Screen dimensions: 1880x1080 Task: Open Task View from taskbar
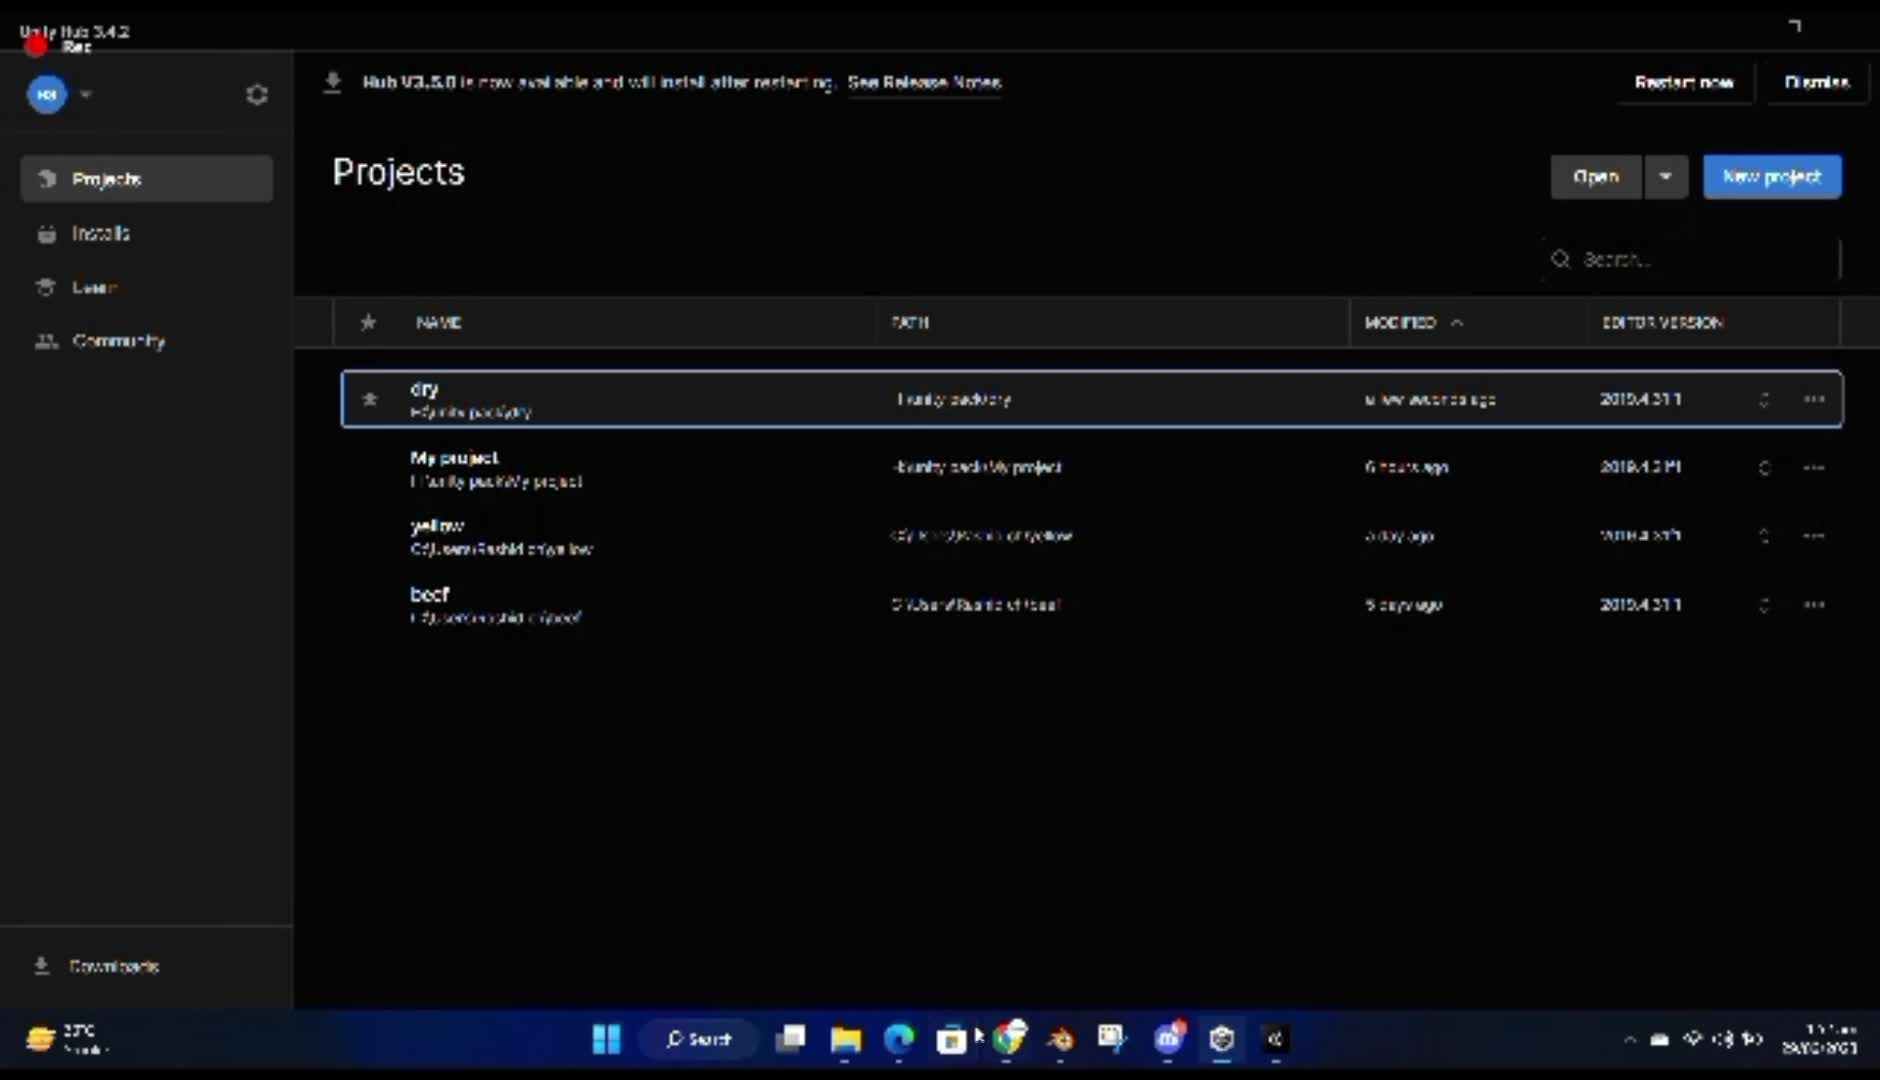click(x=790, y=1039)
